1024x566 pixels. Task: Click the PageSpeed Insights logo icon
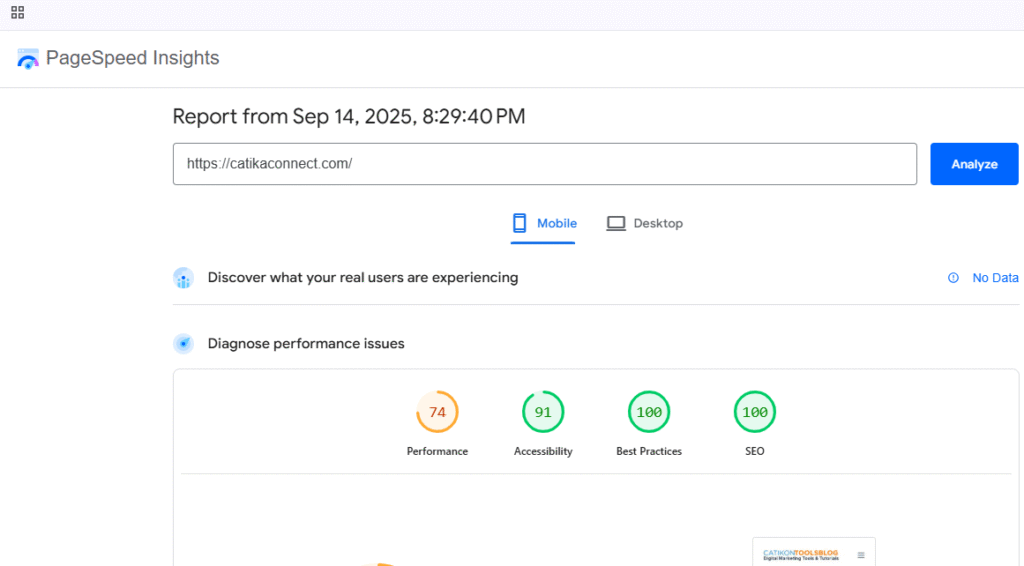(28, 59)
